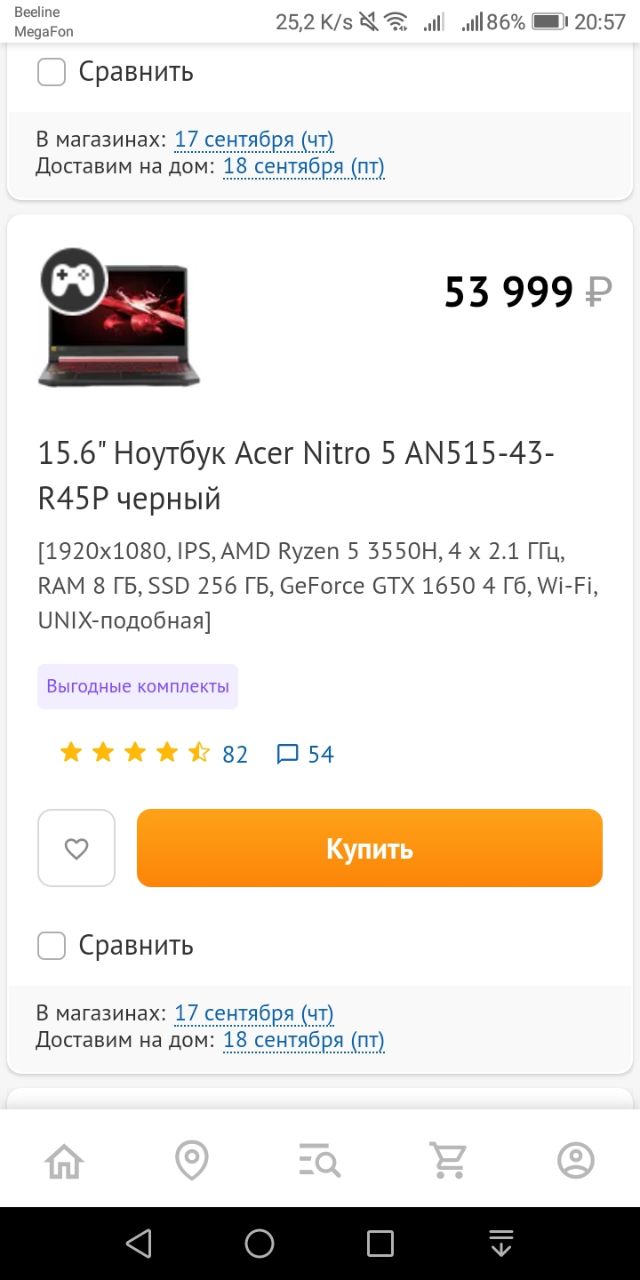Open the catalog search icon
This screenshot has height=1280, width=640.
[320, 1161]
